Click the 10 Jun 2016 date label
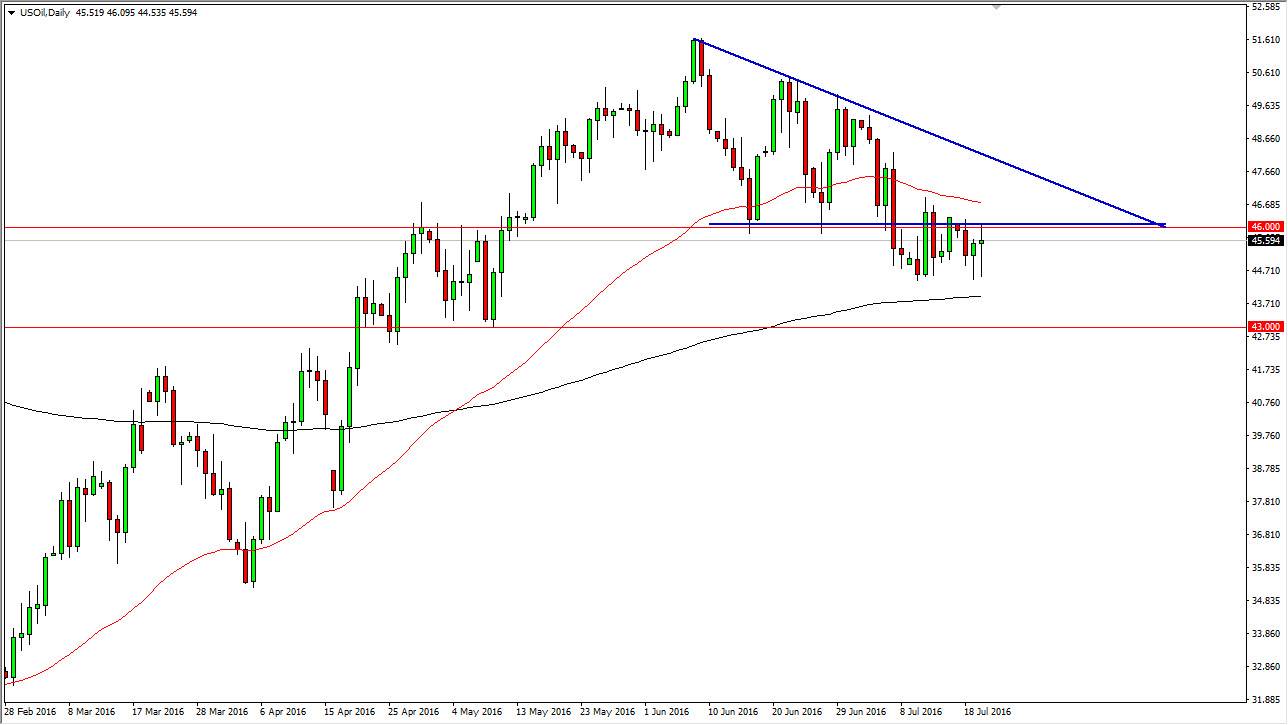This screenshot has width=1288, height=725. pyautogui.click(x=733, y=712)
